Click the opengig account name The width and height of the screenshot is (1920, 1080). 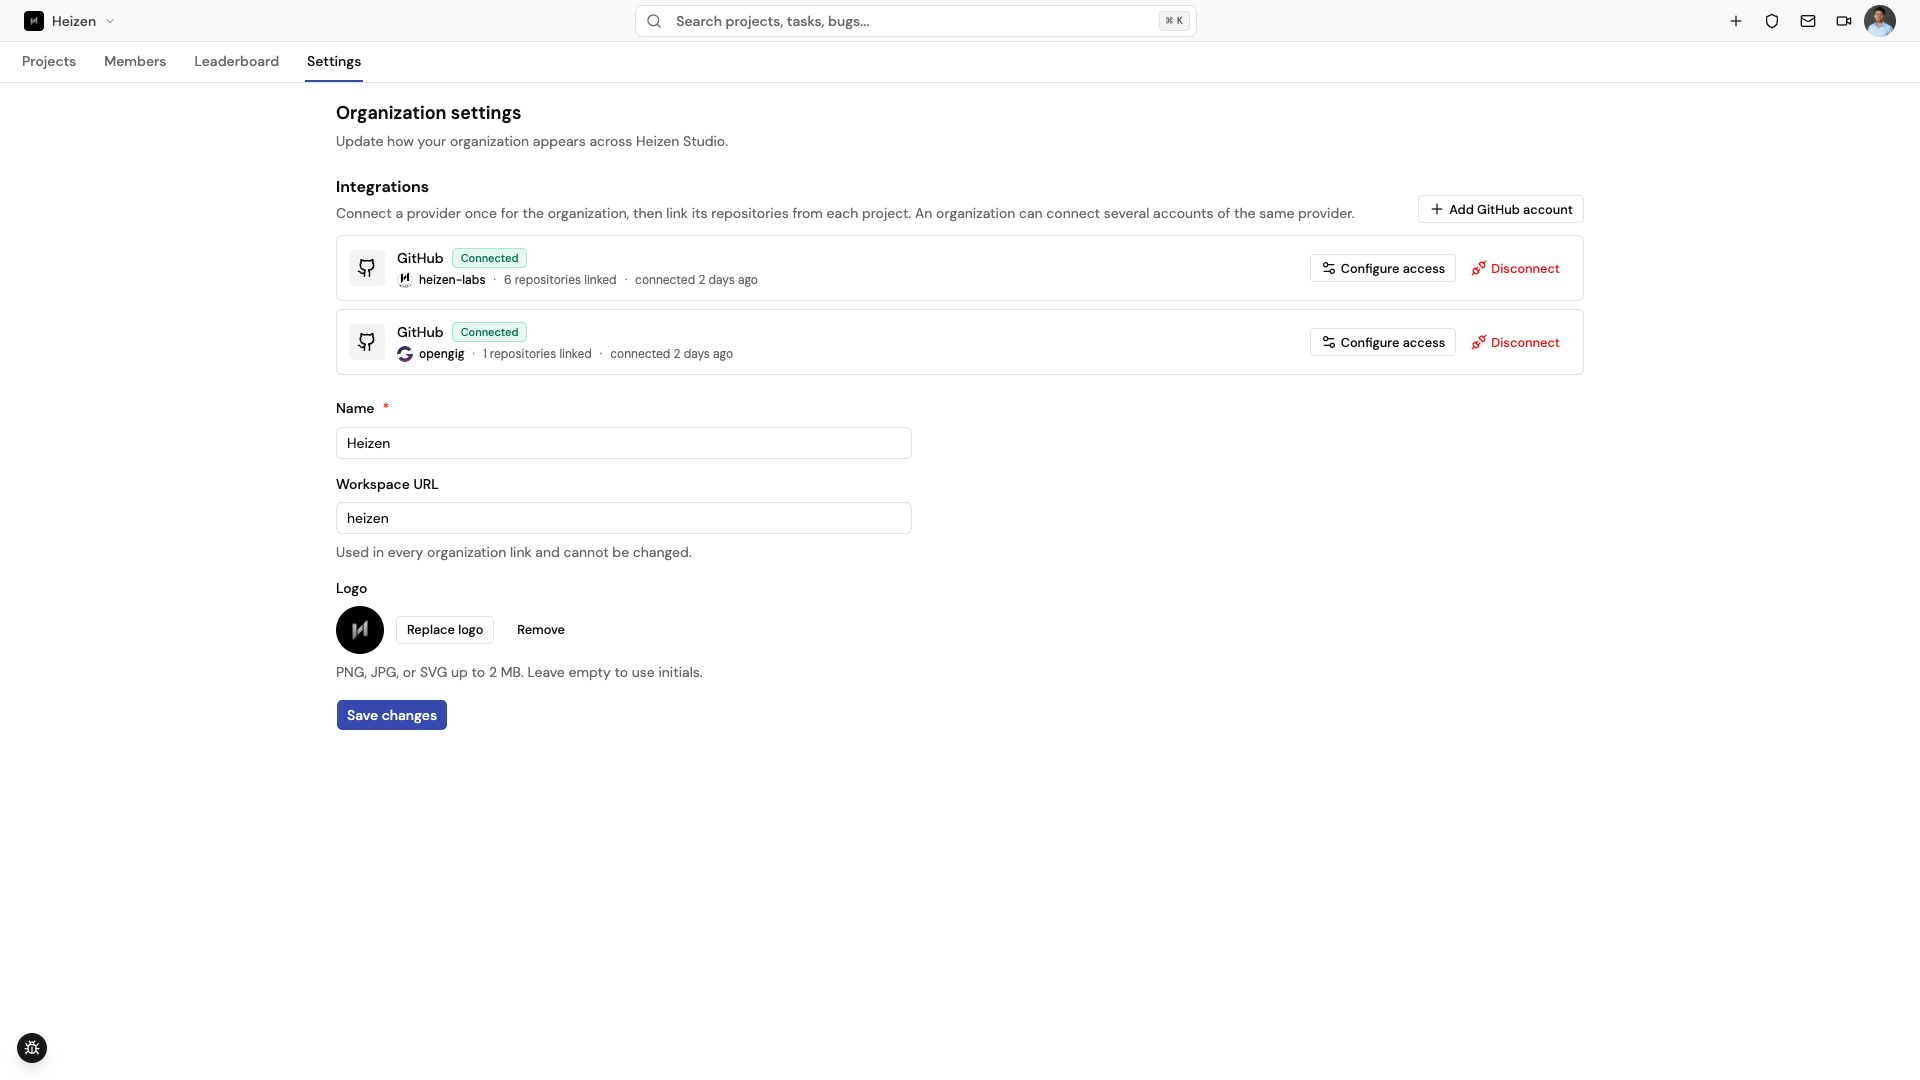click(x=441, y=354)
